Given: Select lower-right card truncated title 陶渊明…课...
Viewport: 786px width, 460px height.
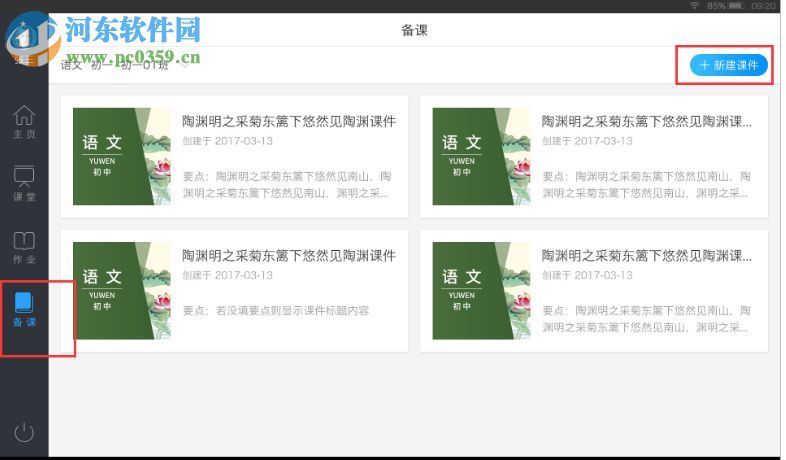Looking at the screenshot, I should (x=647, y=256).
